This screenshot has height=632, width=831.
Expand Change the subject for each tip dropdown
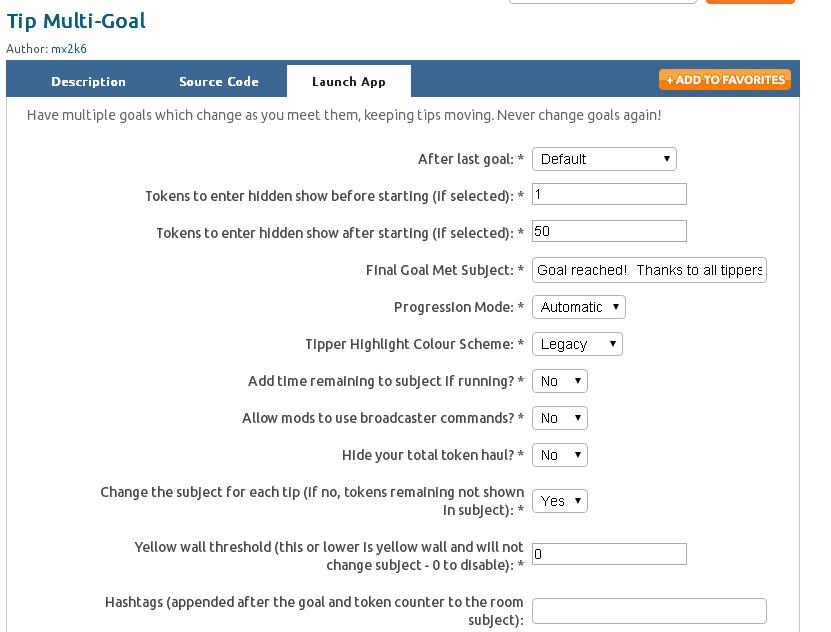[559, 501]
